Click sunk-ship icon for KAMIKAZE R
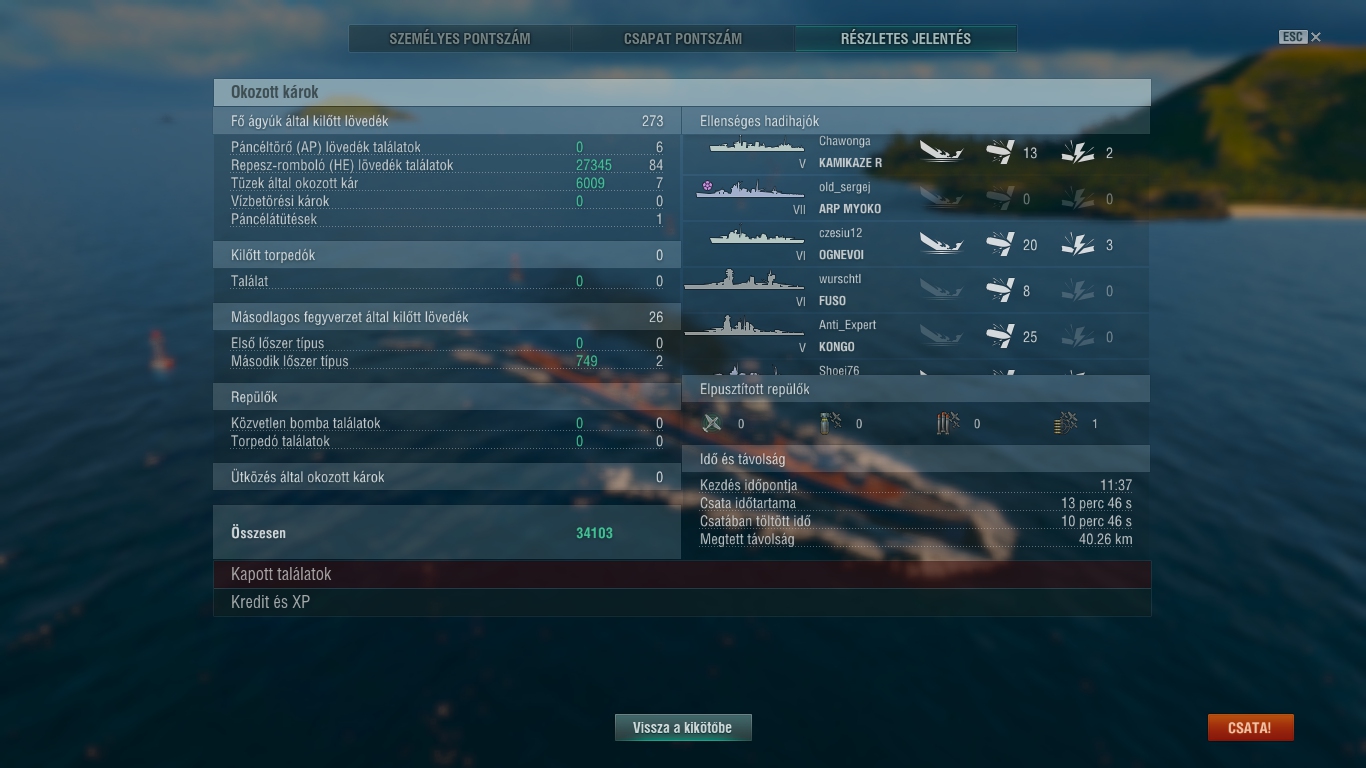1366x768 pixels. (941, 153)
